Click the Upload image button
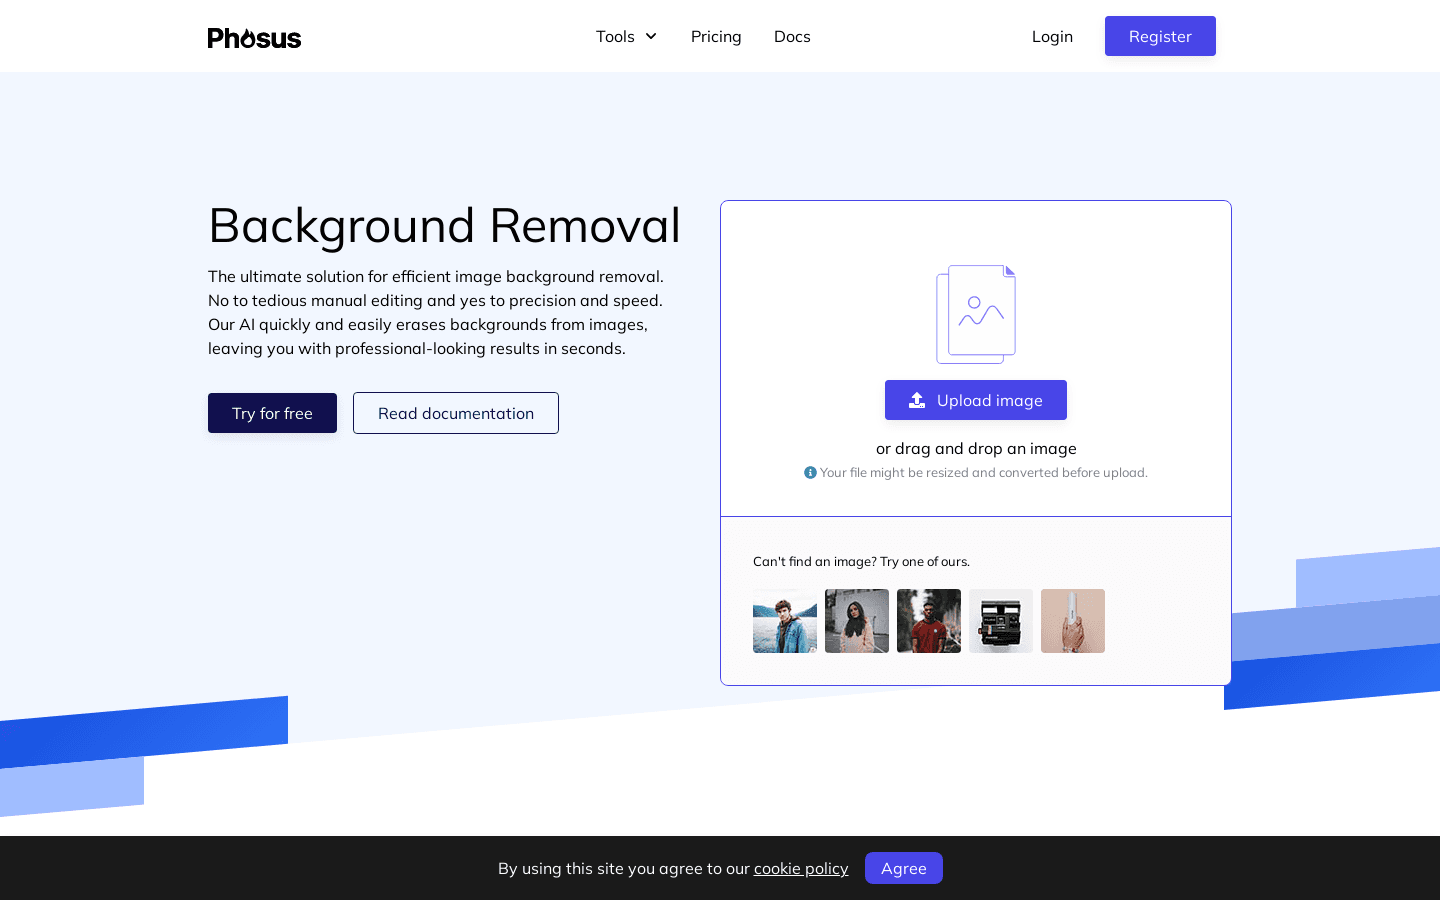This screenshot has width=1440, height=900. [x=976, y=400]
